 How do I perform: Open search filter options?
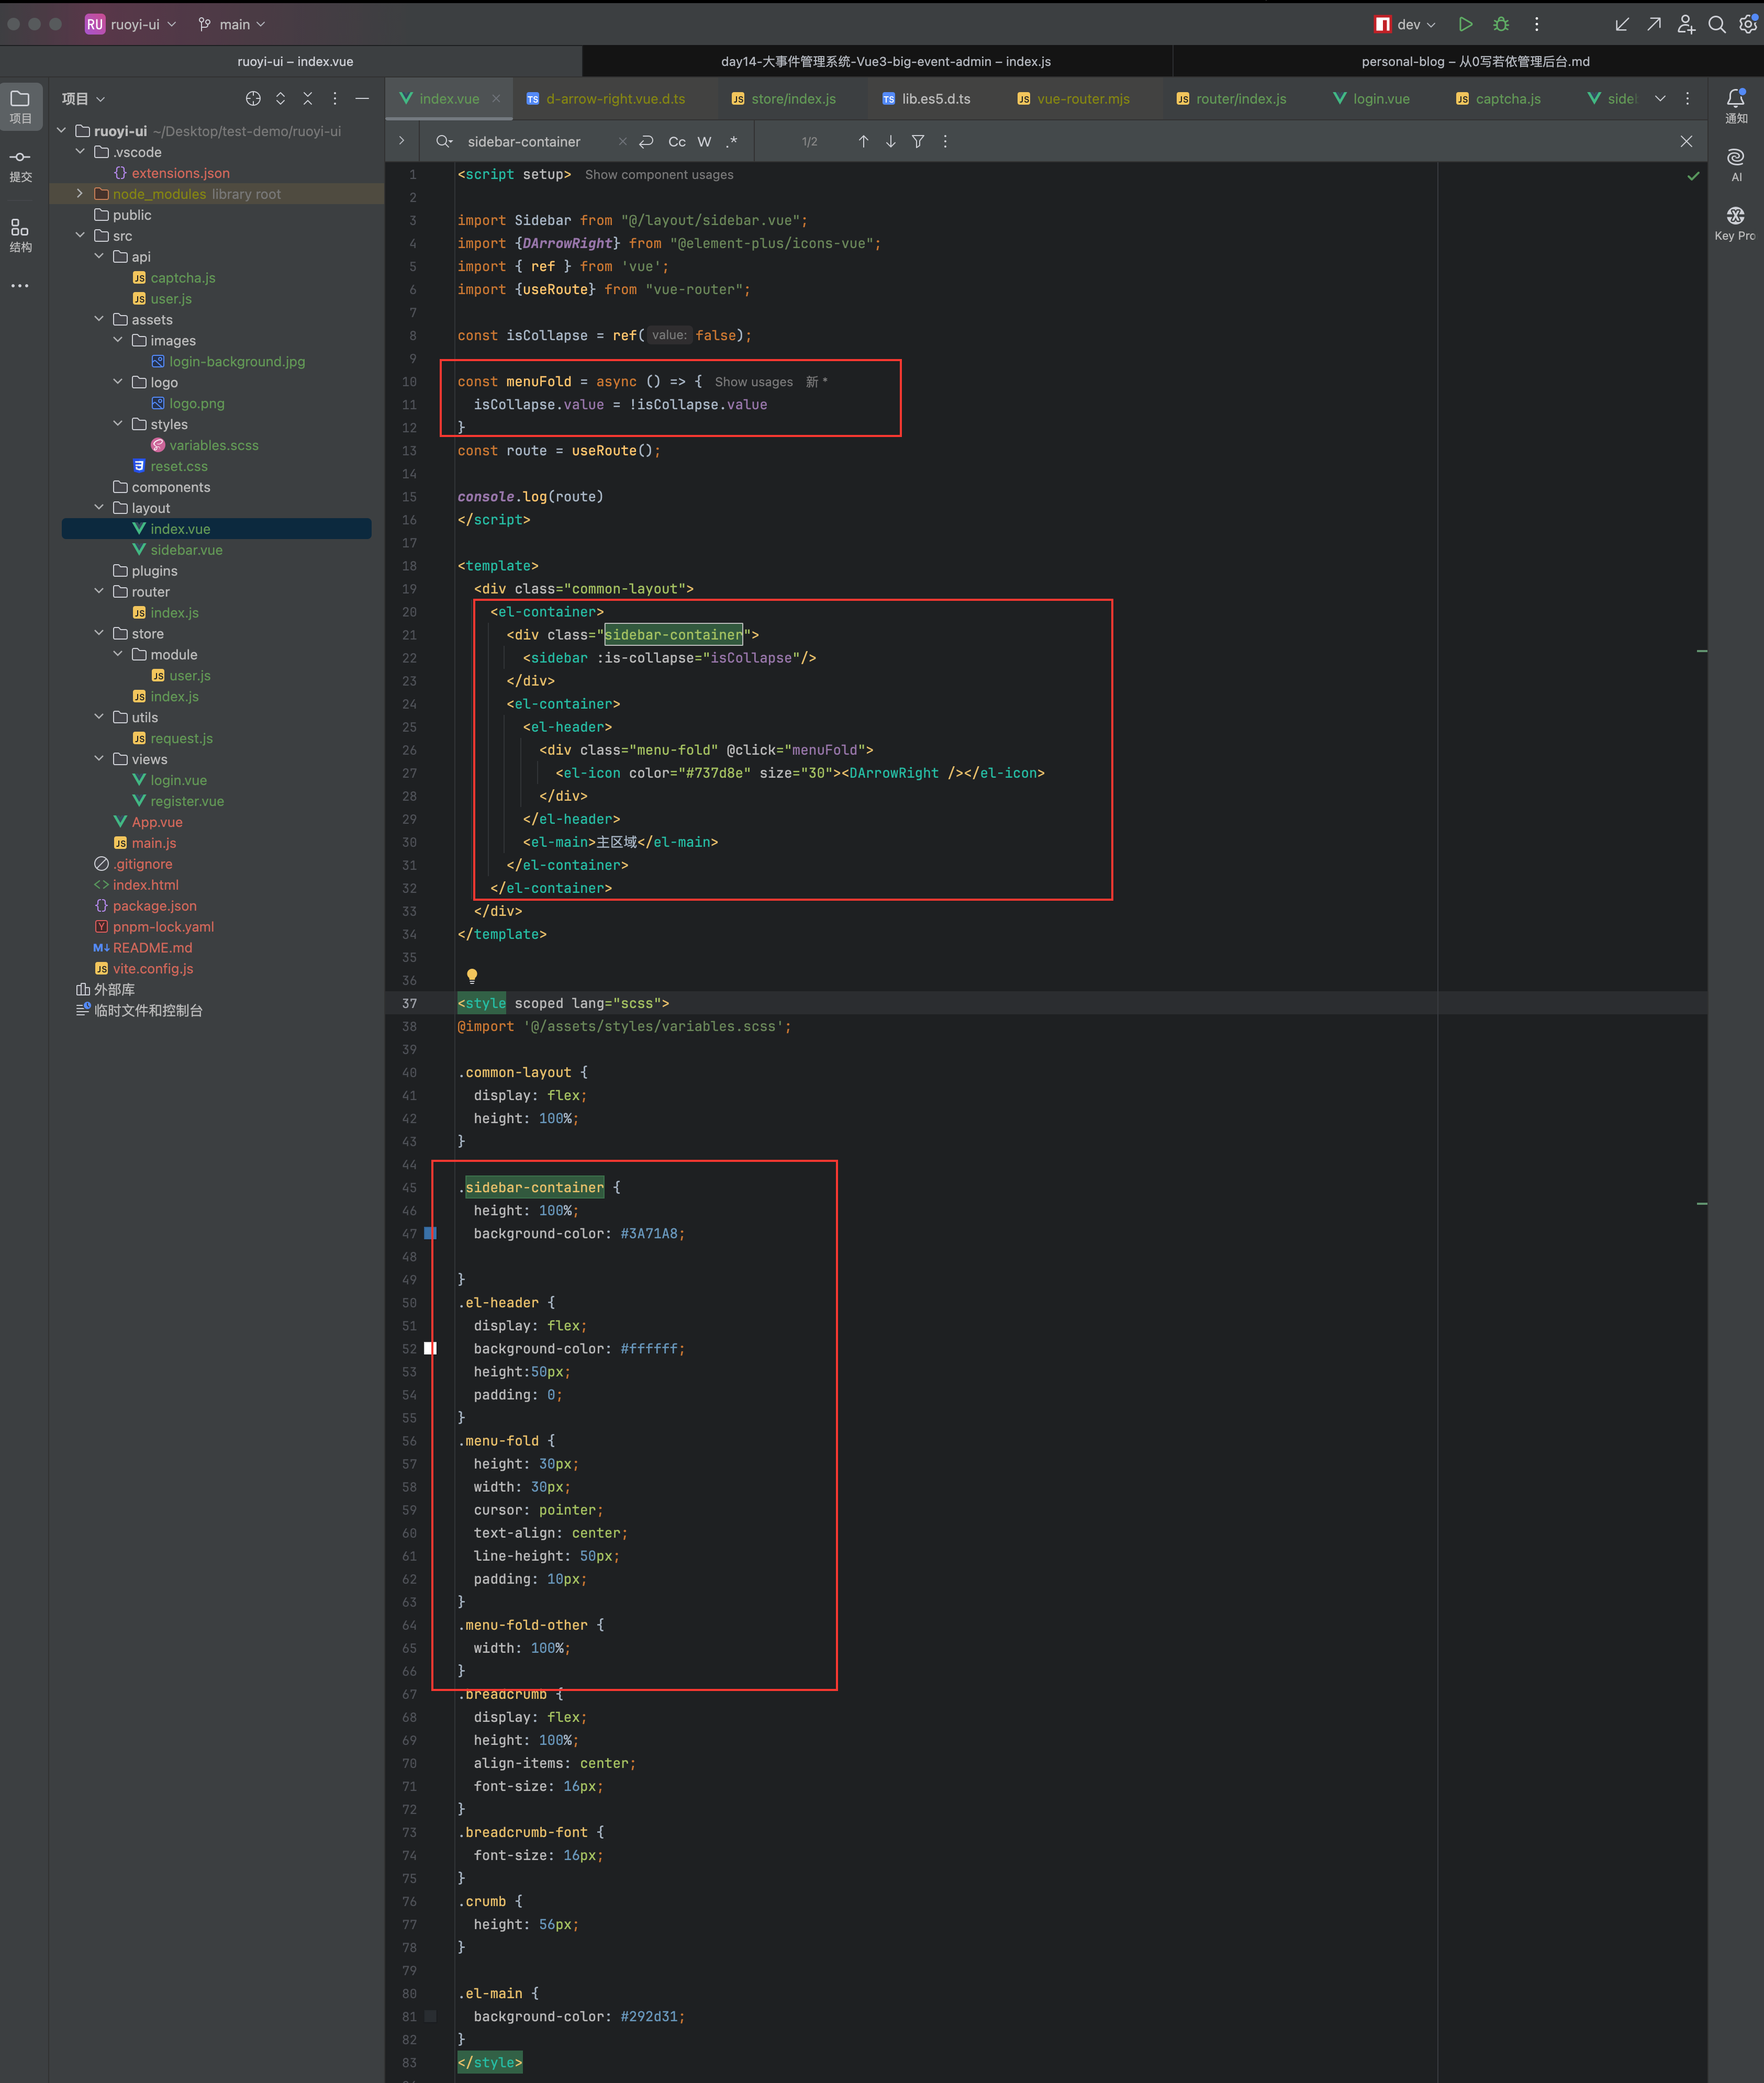(918, 141)
